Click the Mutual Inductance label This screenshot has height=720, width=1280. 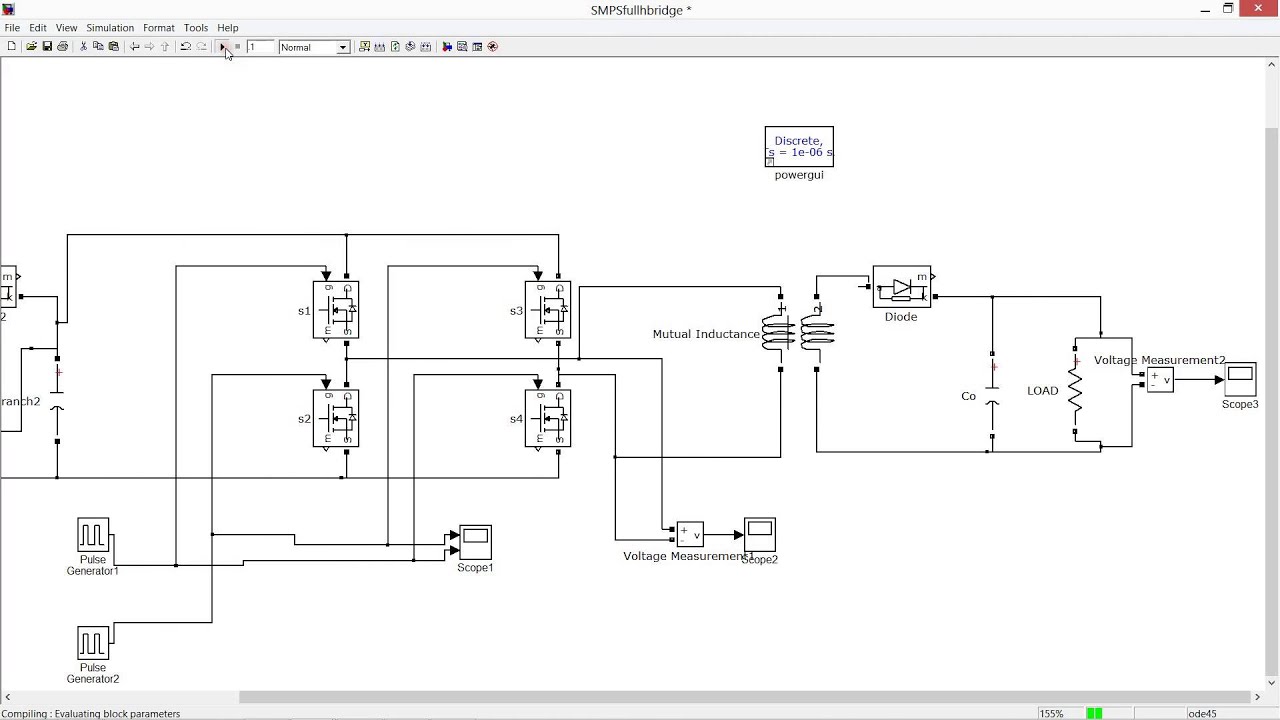tap(706, 334)
